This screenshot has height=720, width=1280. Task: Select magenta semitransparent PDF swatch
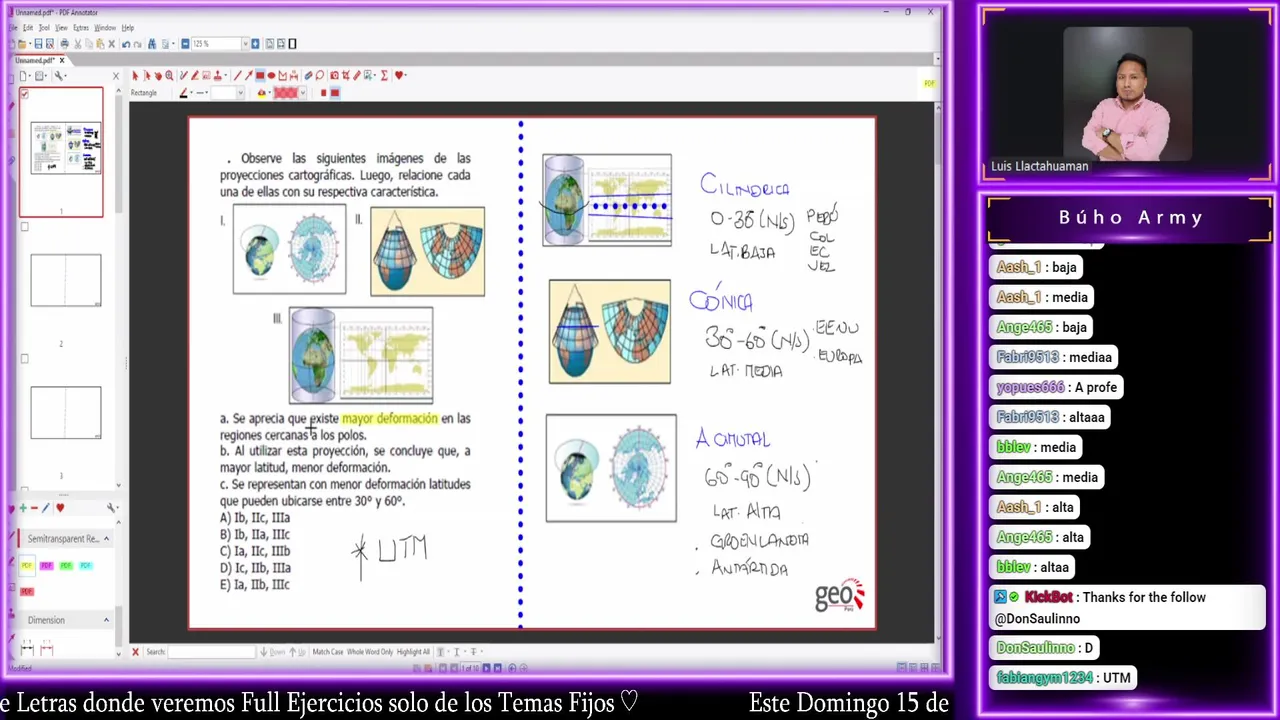pos(46,565)
